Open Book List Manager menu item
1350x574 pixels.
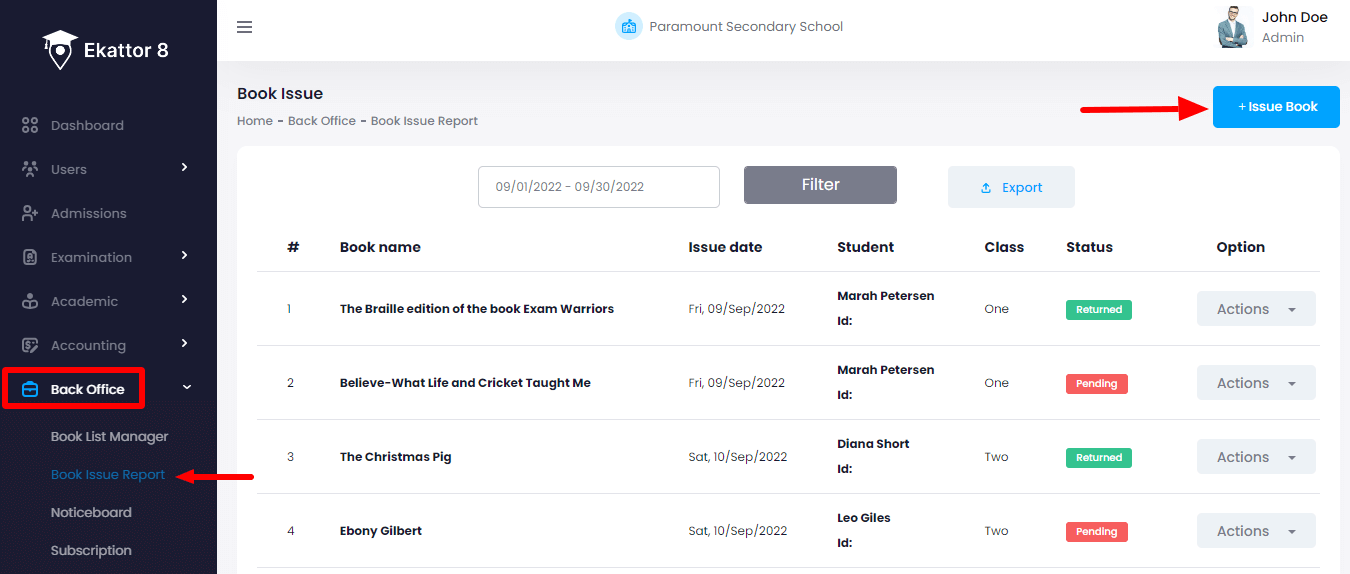click(x=109, y=437)
